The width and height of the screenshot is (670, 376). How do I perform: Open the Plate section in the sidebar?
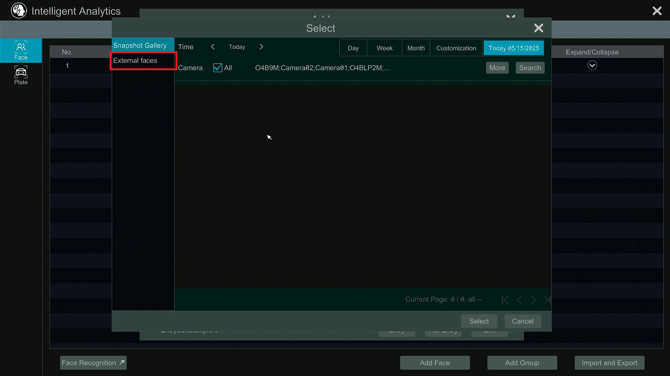pos(21,75)
